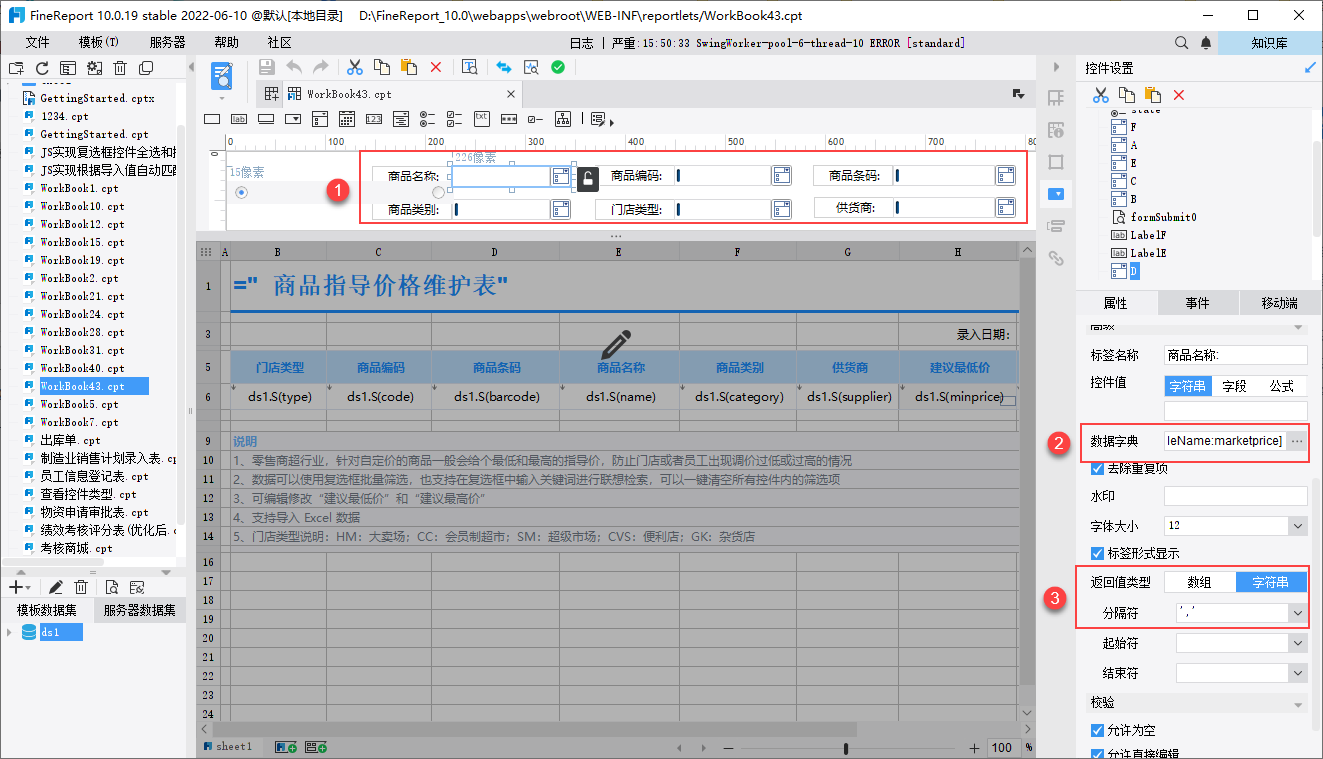1323x759 pixels.
Task: Click the red delete X in main toolbar
Action: (x=436, y=67)
